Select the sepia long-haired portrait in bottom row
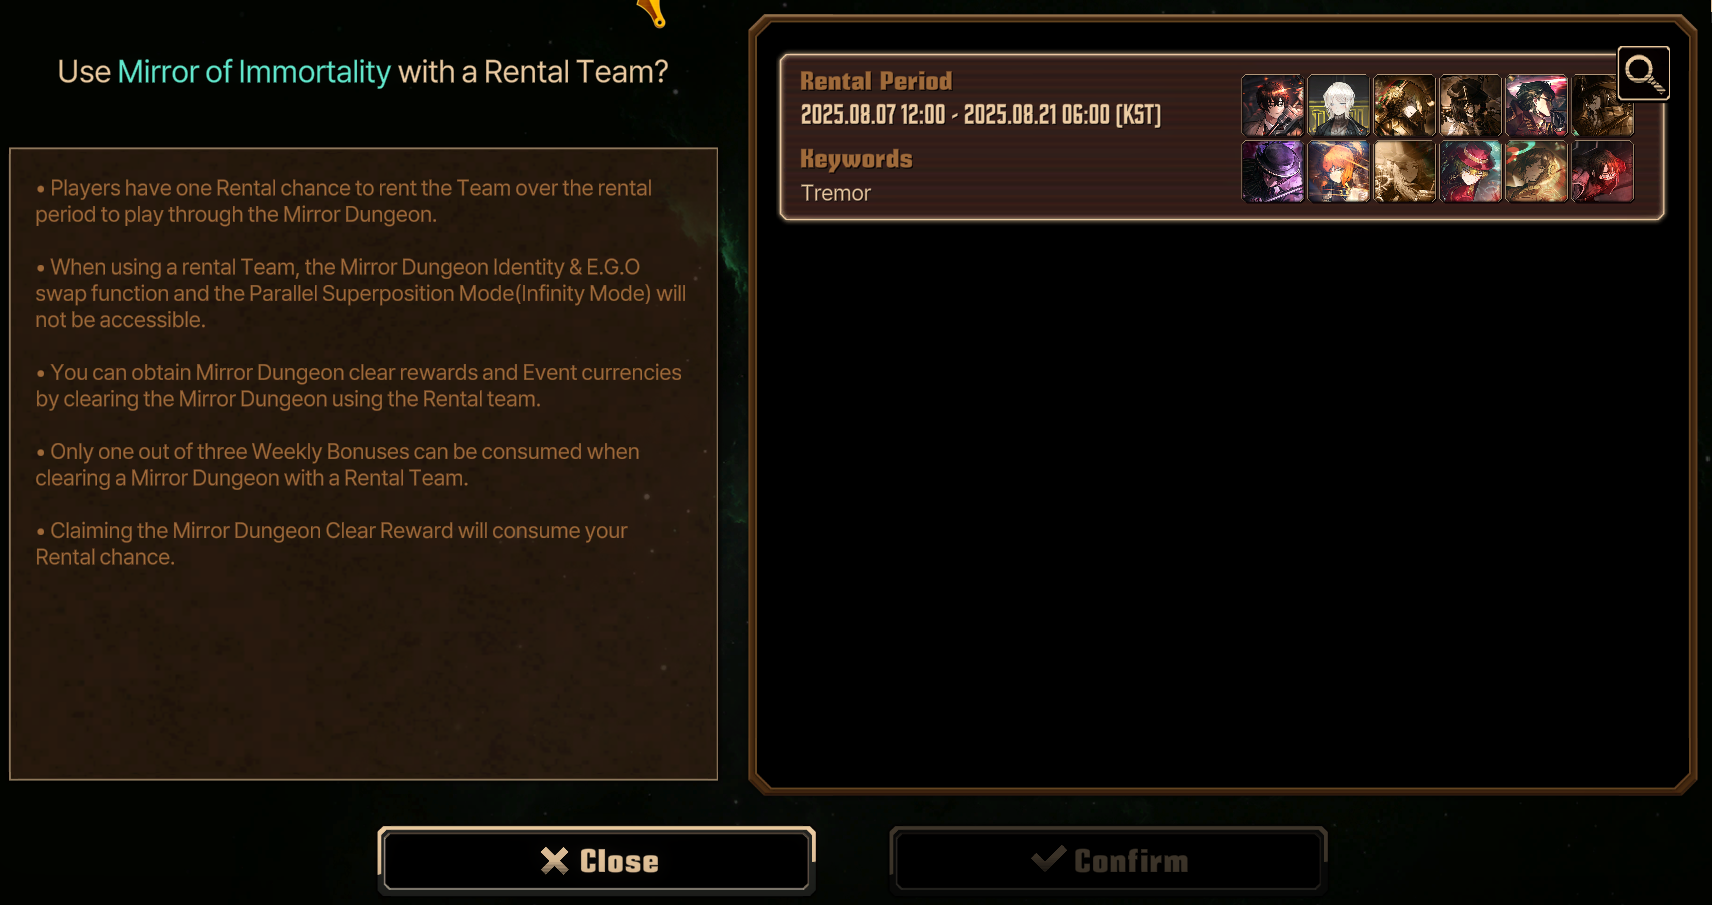 click(1404, 171)
